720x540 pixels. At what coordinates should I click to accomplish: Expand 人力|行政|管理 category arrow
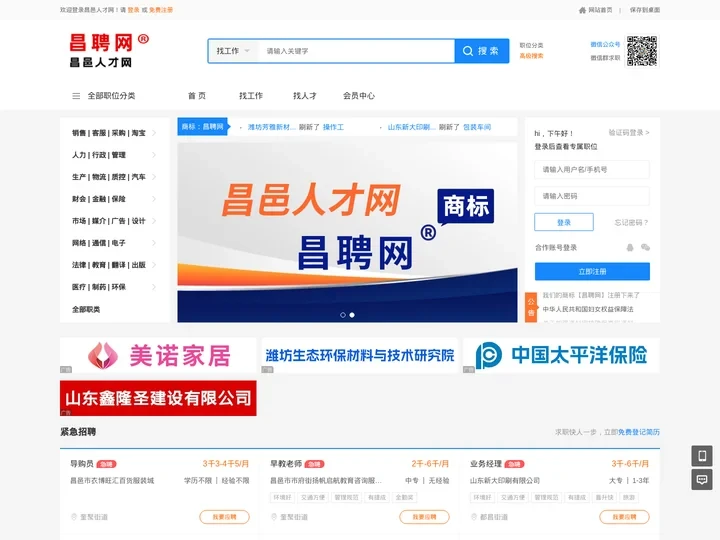tap(154, 155)
